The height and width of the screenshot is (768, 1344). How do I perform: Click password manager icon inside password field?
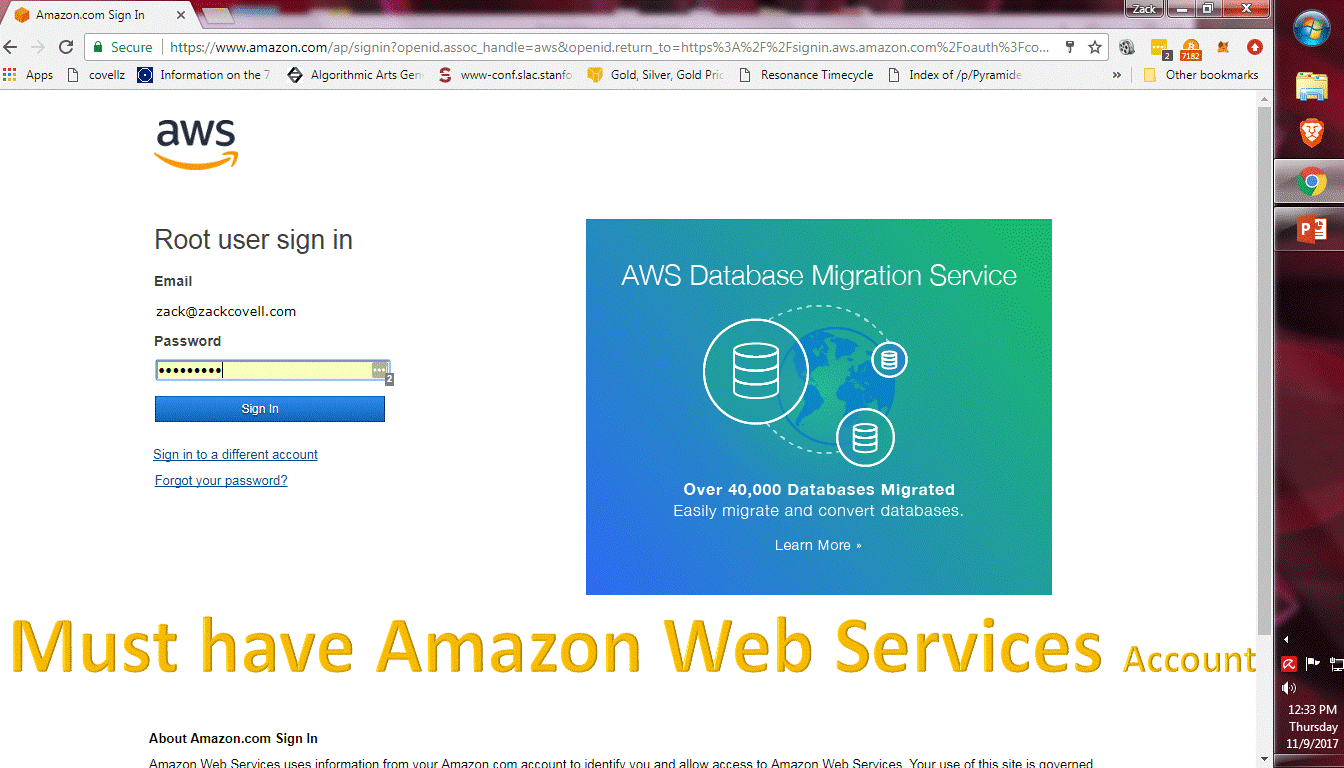[379, 370]
